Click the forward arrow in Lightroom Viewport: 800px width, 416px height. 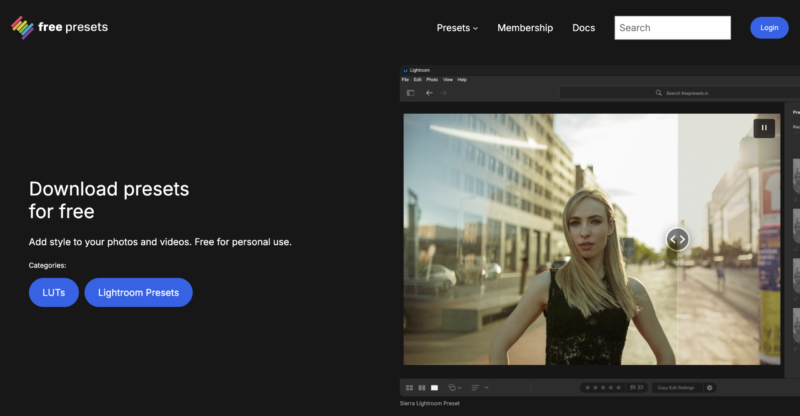pyautogui.click(x=443, y=93)
